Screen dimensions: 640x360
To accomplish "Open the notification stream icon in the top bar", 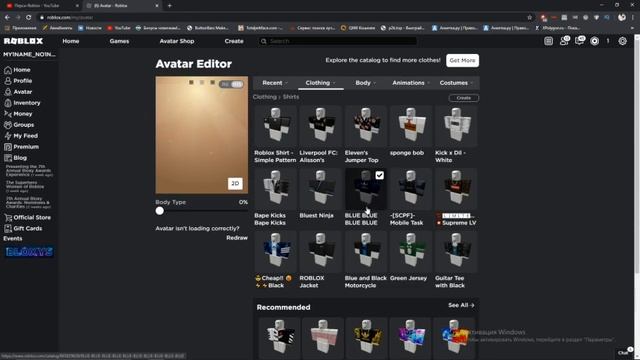I will 549,41.
